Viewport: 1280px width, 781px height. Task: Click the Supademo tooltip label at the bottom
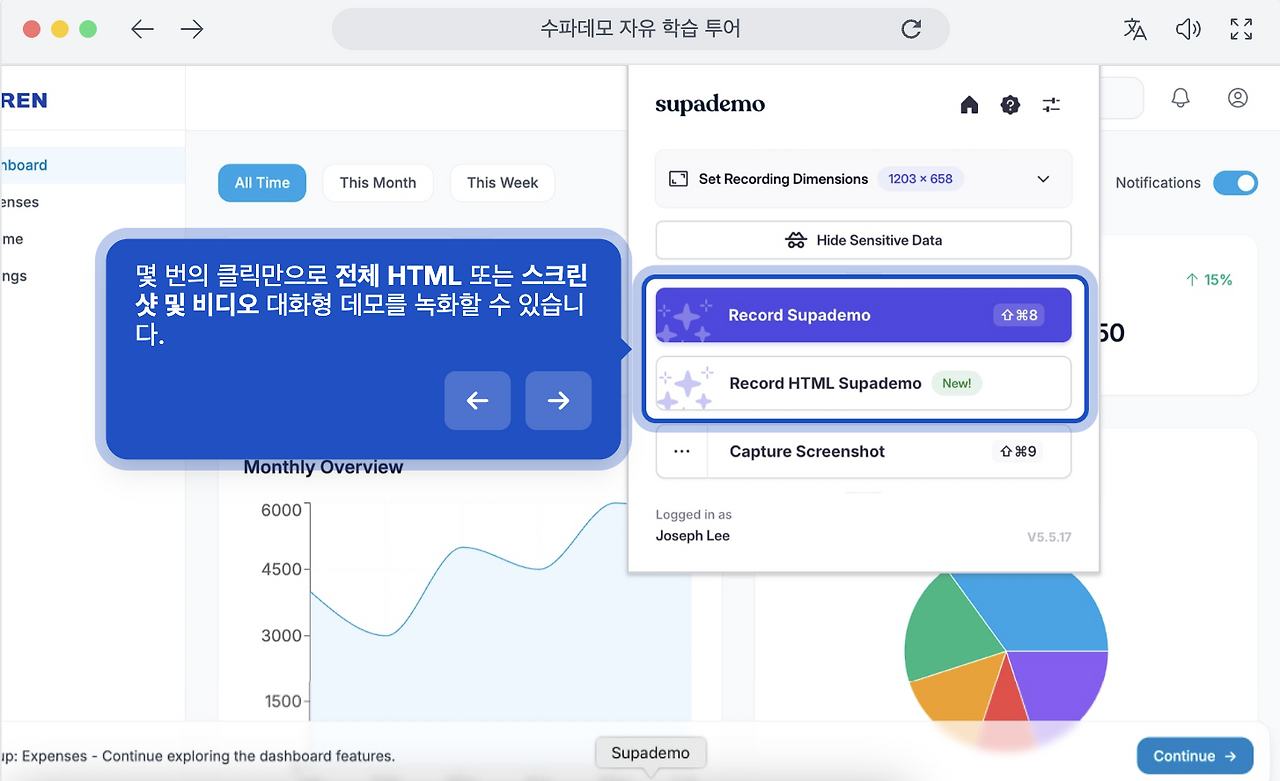point(650,753)
